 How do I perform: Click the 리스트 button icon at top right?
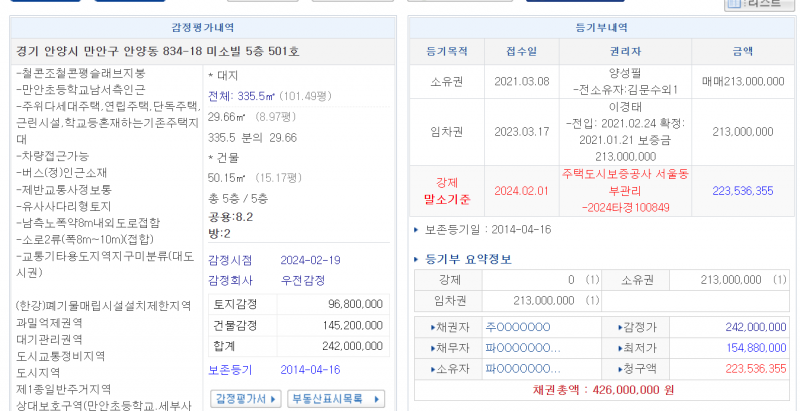(x=759, y=4)
